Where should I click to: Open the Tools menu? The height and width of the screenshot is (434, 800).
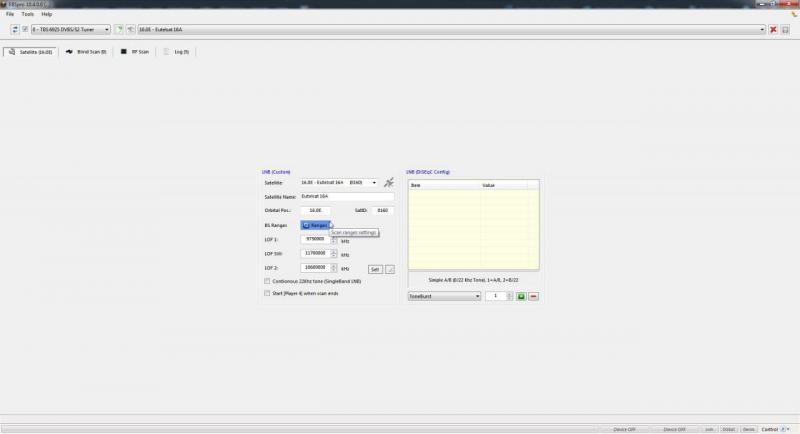click(x=28, y=14)
